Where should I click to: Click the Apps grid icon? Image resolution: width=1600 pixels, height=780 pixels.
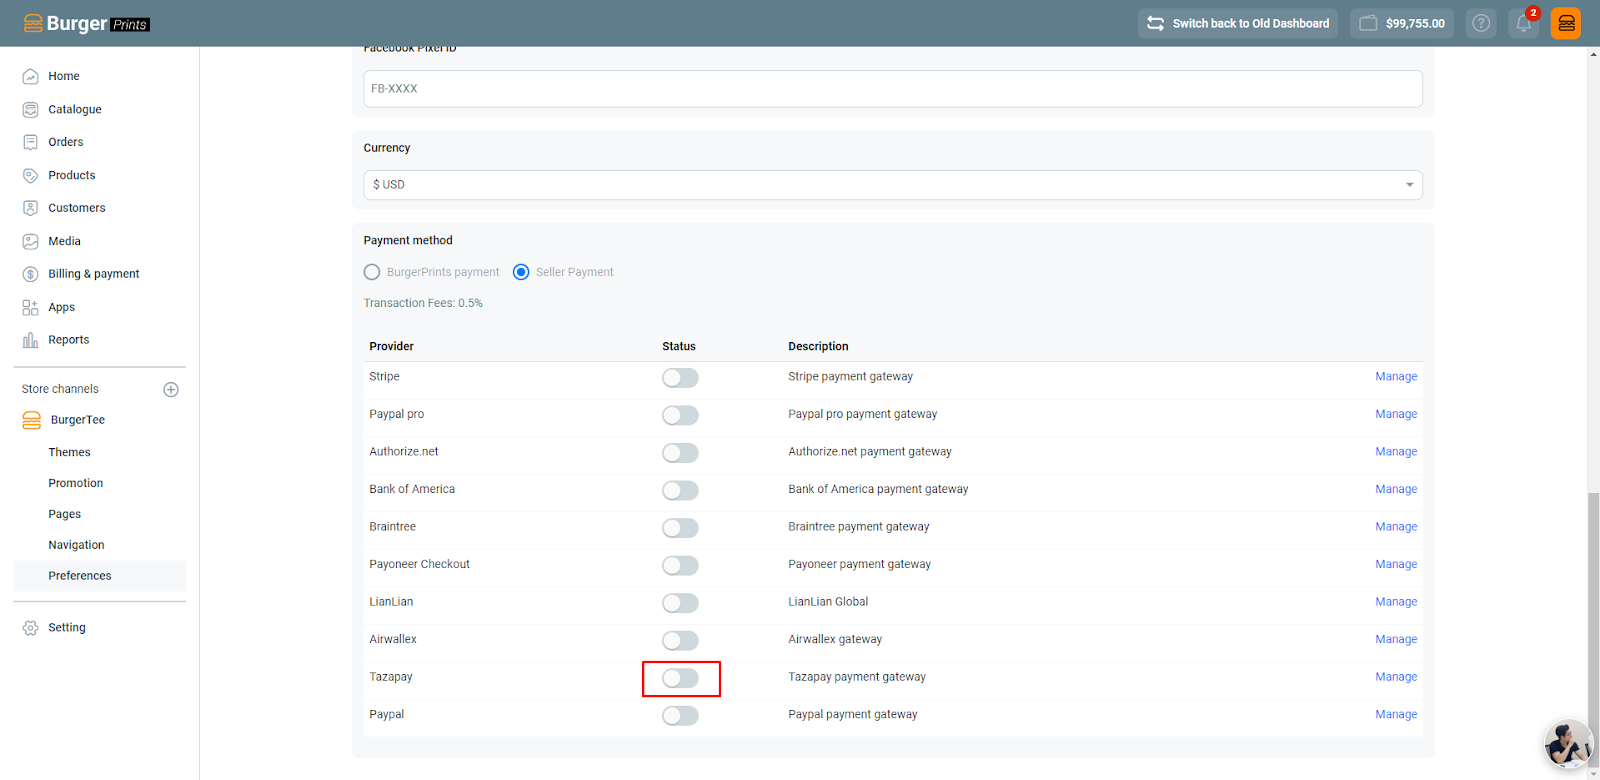tap(30, 307)
